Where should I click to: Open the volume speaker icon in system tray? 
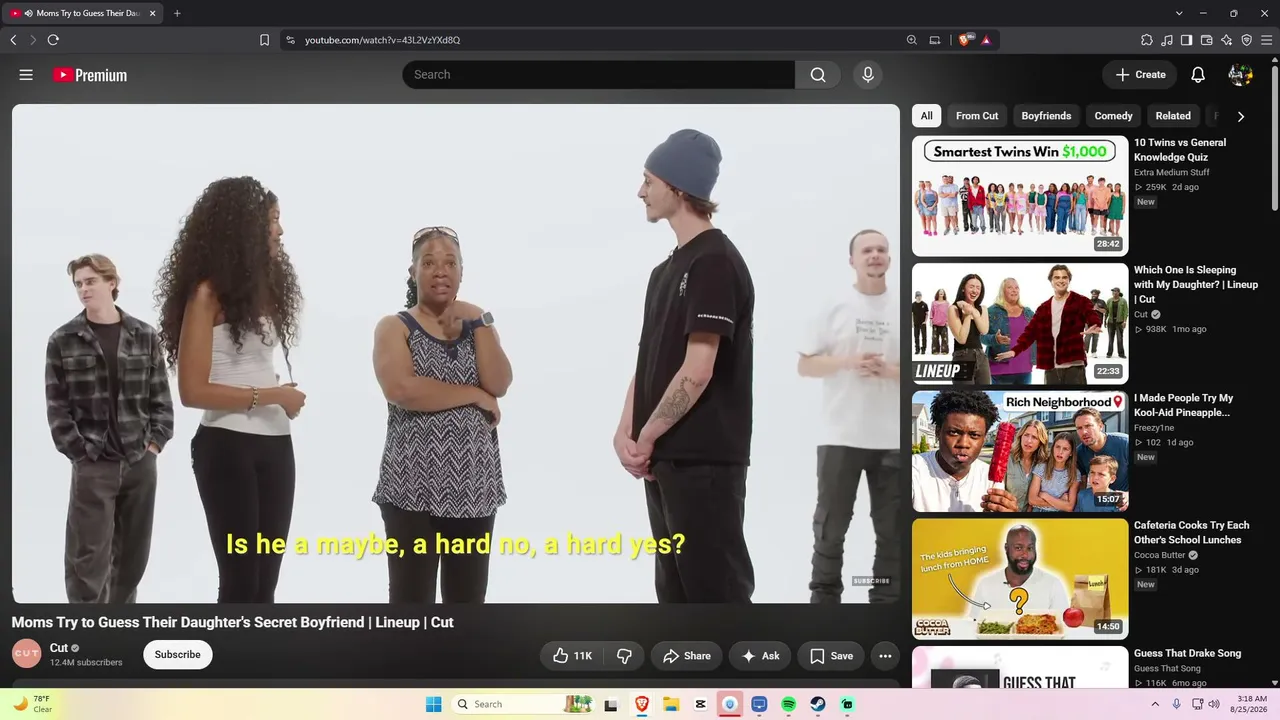[x=1214, y=704]
